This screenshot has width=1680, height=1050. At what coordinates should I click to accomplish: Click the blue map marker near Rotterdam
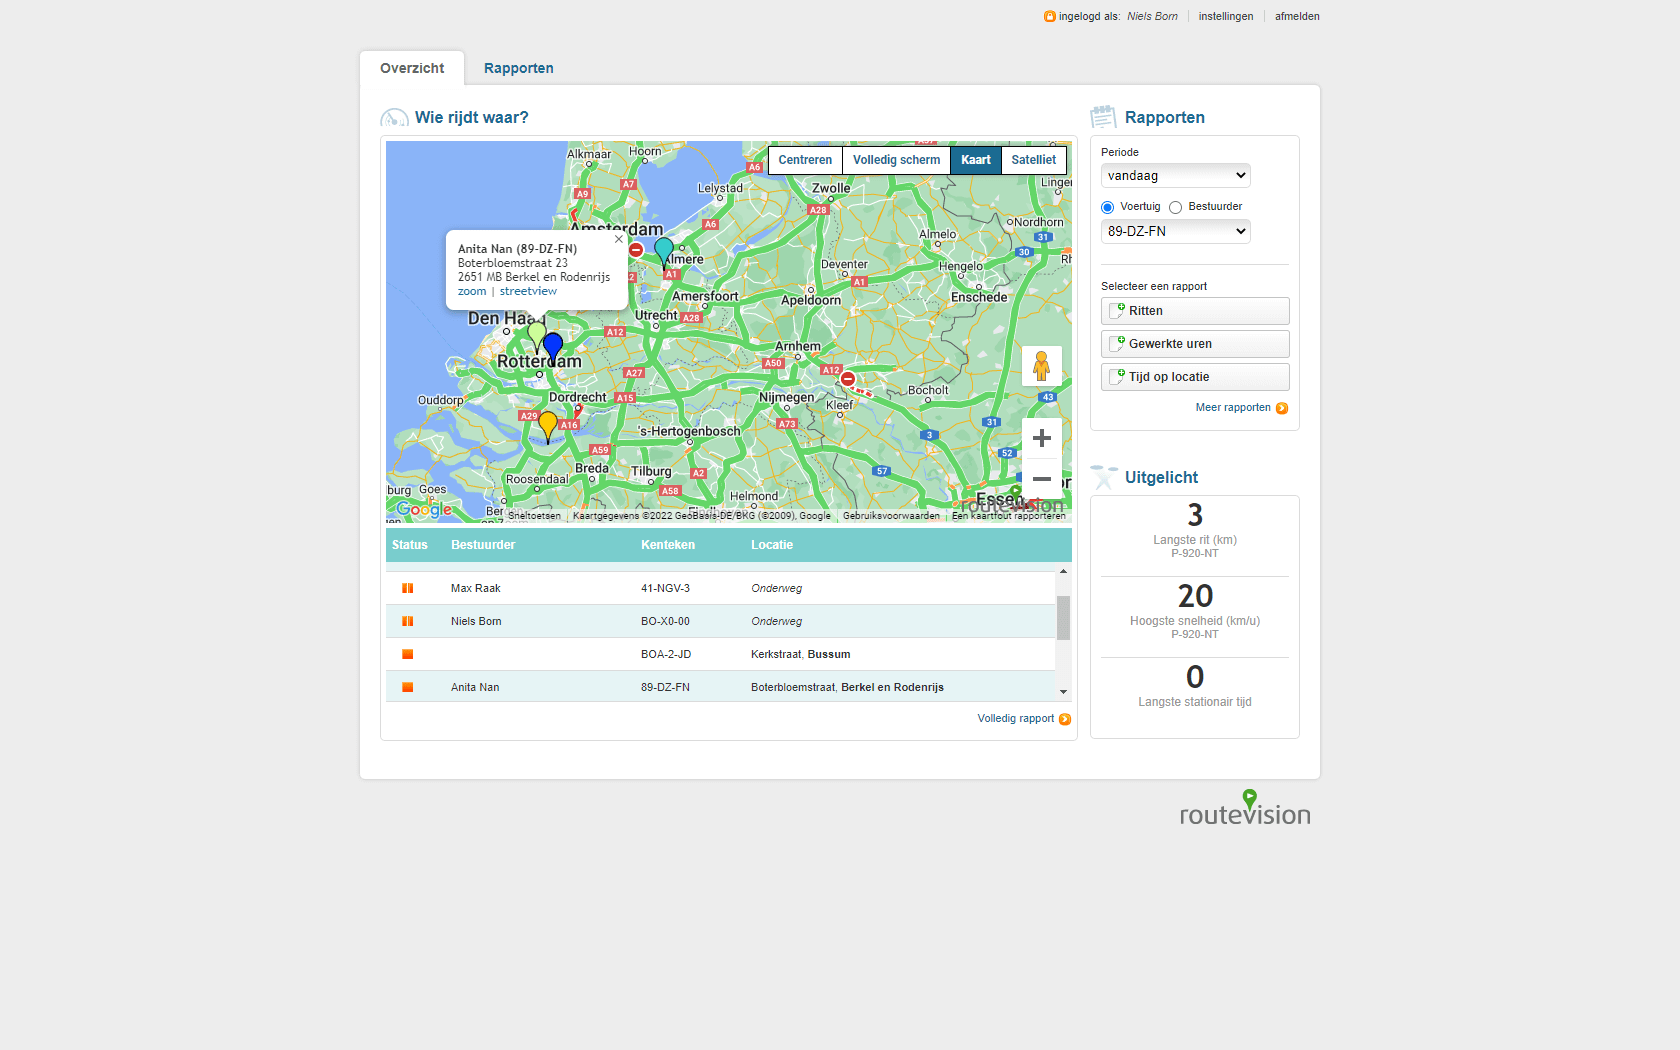point(553,346)
